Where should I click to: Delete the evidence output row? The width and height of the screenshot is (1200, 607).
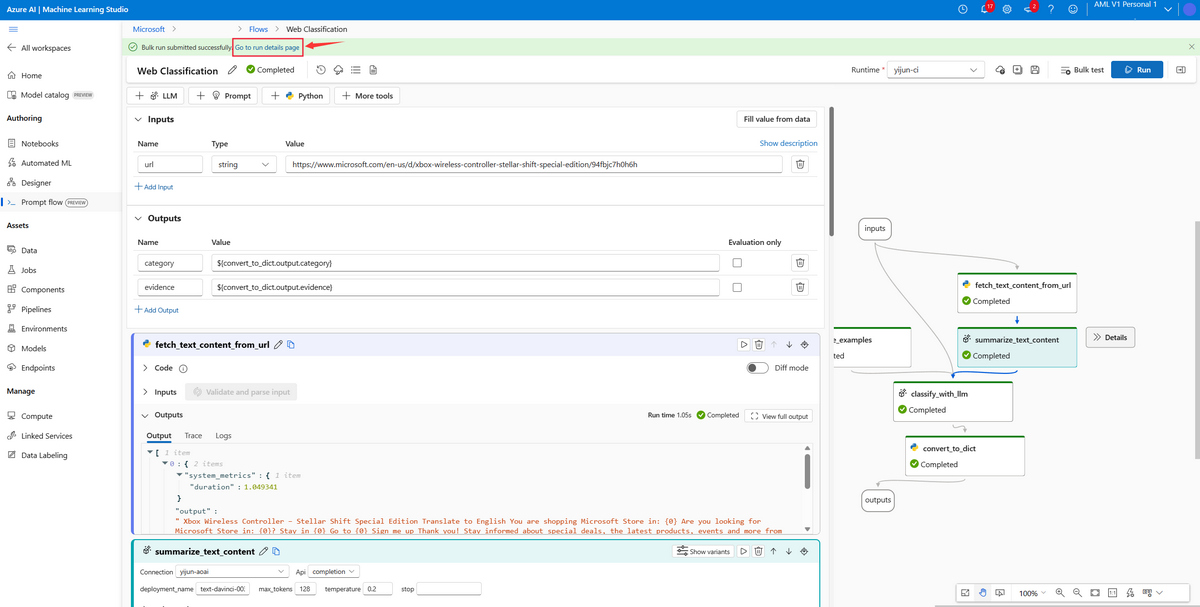pos(800,287)
